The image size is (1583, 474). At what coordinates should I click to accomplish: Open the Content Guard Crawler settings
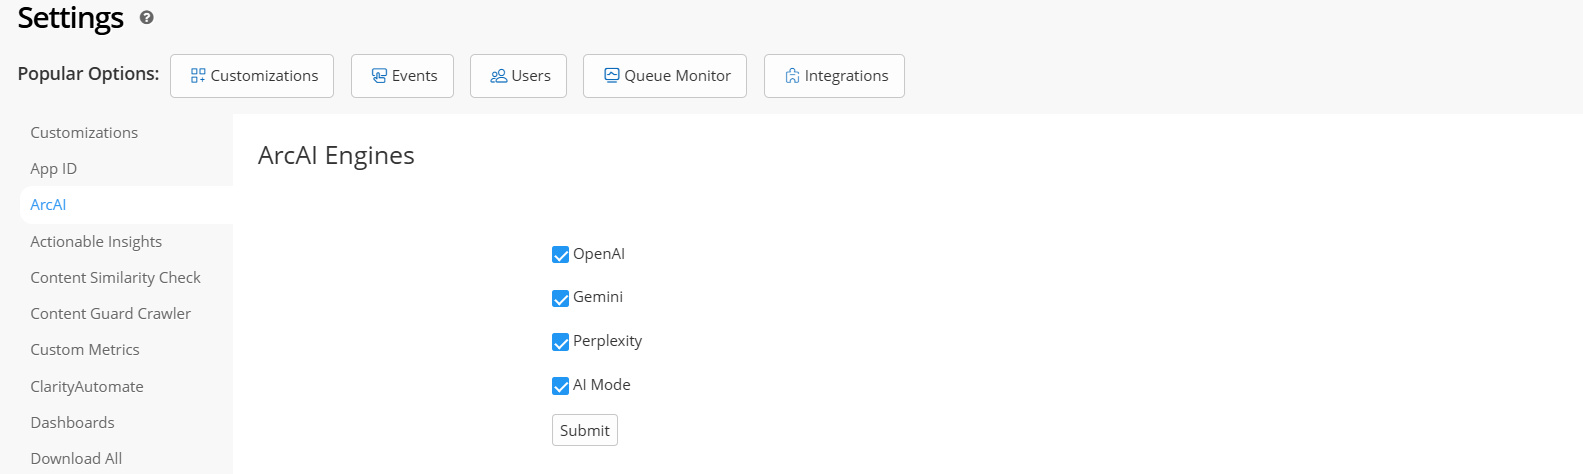(110, 313)
